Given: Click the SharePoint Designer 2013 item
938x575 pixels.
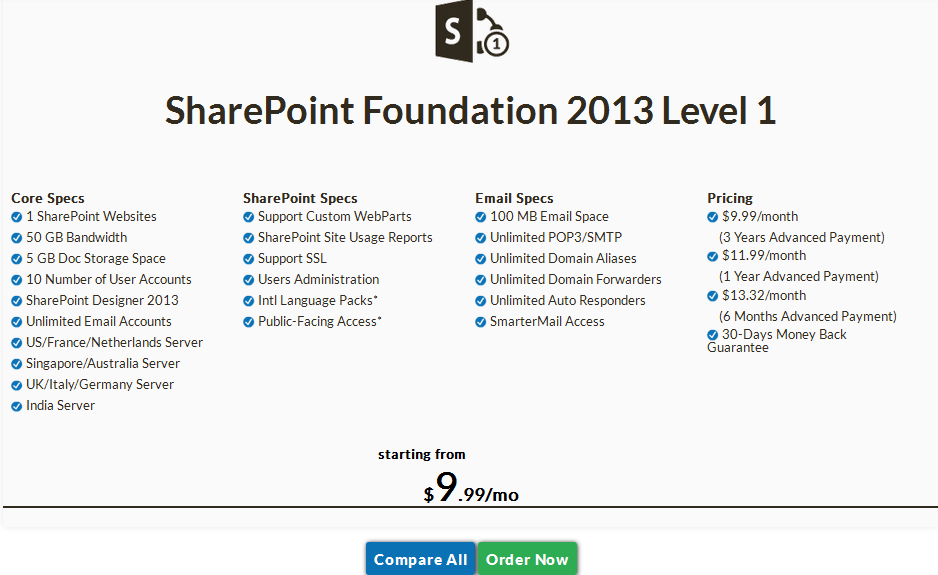Looking at the screenshot, I should [102, 301].
